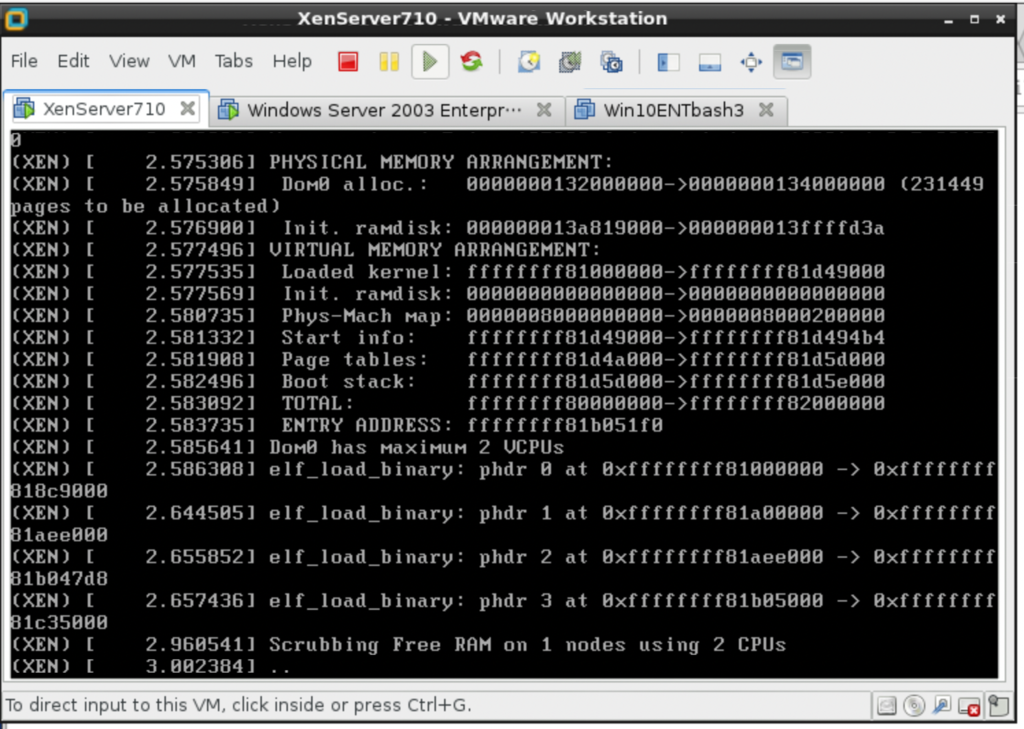This screenshot has width=1024, height=729.
Task: Switch to the XenServer710 tab
Action: click(x=104, y=109)
